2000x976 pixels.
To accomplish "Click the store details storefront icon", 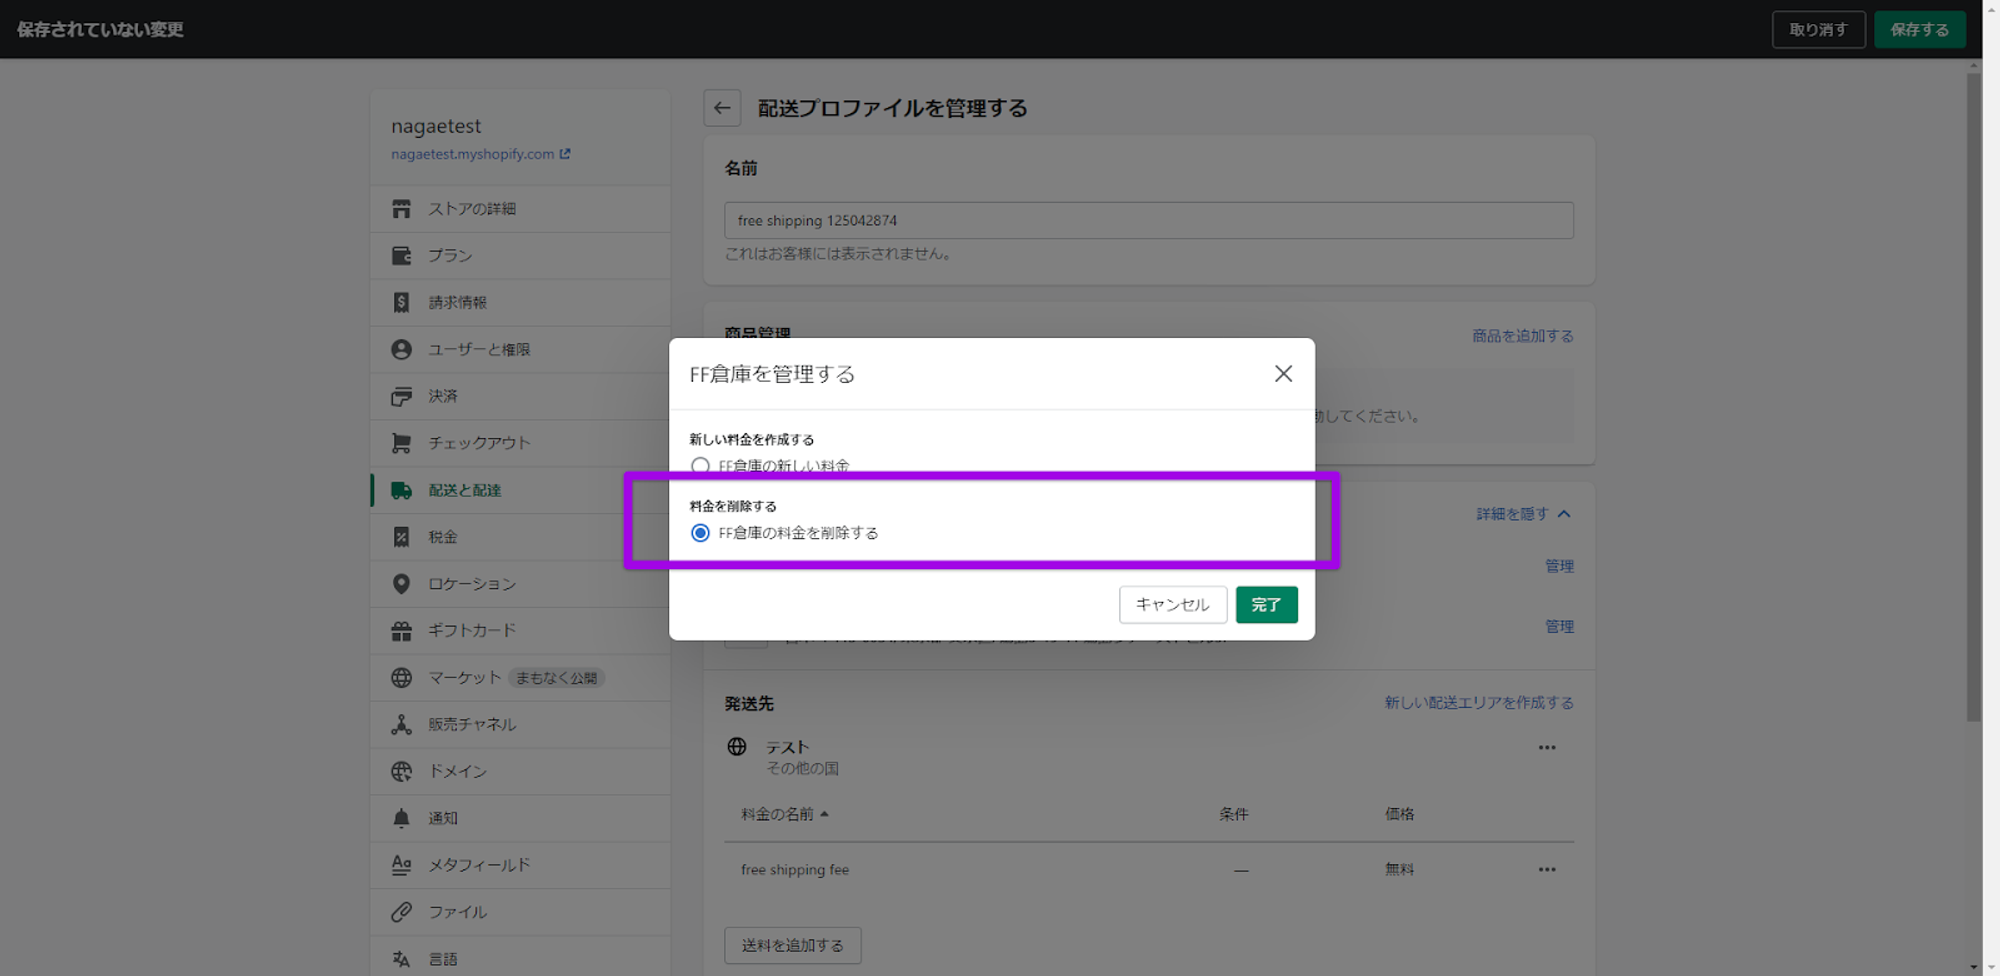I will 401,209.
